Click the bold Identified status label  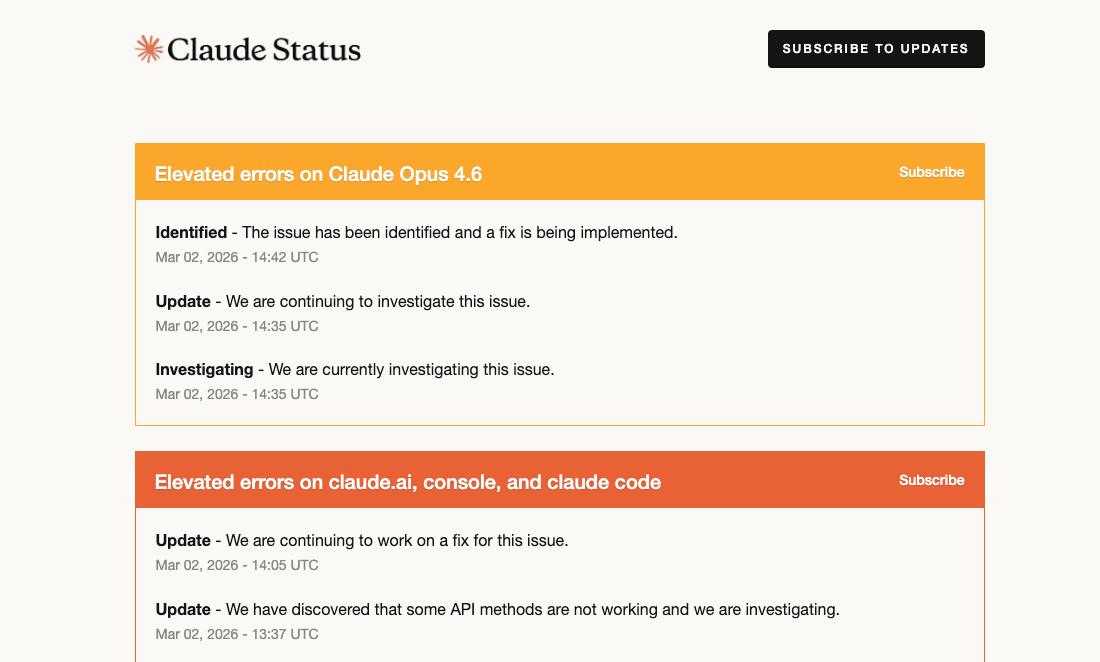(191, 232)
